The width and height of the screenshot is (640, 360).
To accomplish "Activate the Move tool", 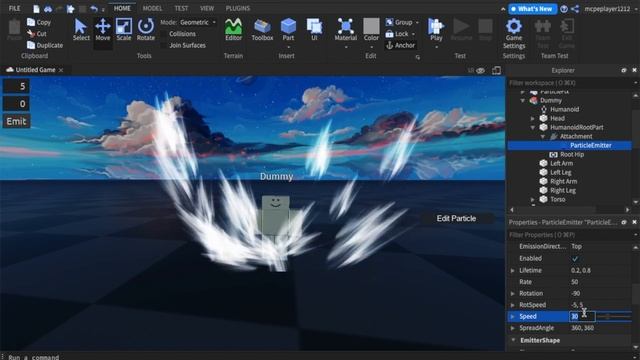I will (x=102, y=29).
